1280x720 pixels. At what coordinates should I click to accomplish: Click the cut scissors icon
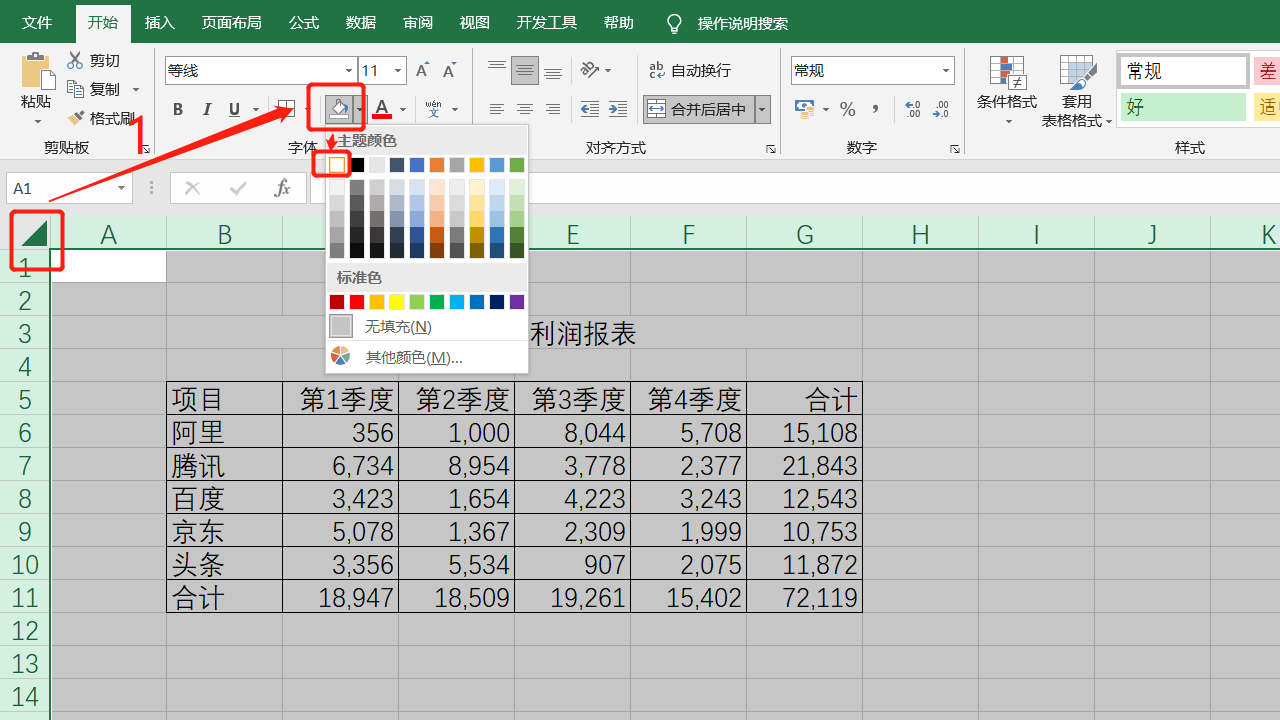76,61
